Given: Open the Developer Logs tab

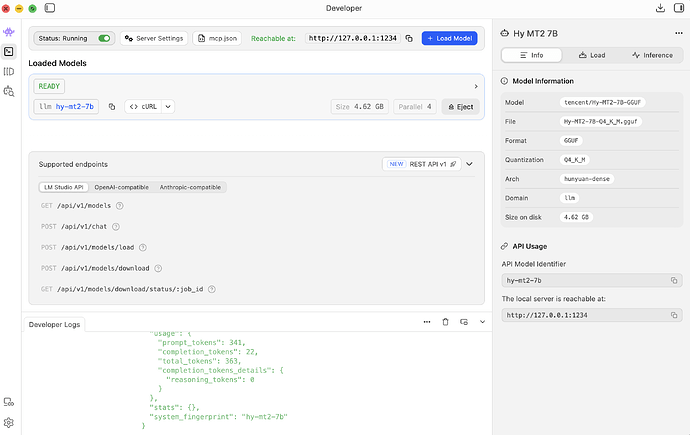Looking at the screenshot, I should point(54,325).
